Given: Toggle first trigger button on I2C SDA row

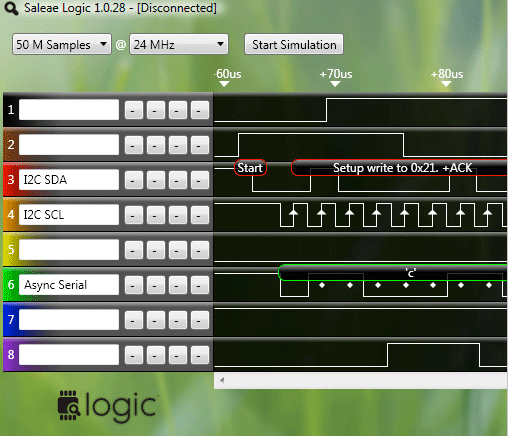Looking at the screenshot, I should click(x=134, y=180).
